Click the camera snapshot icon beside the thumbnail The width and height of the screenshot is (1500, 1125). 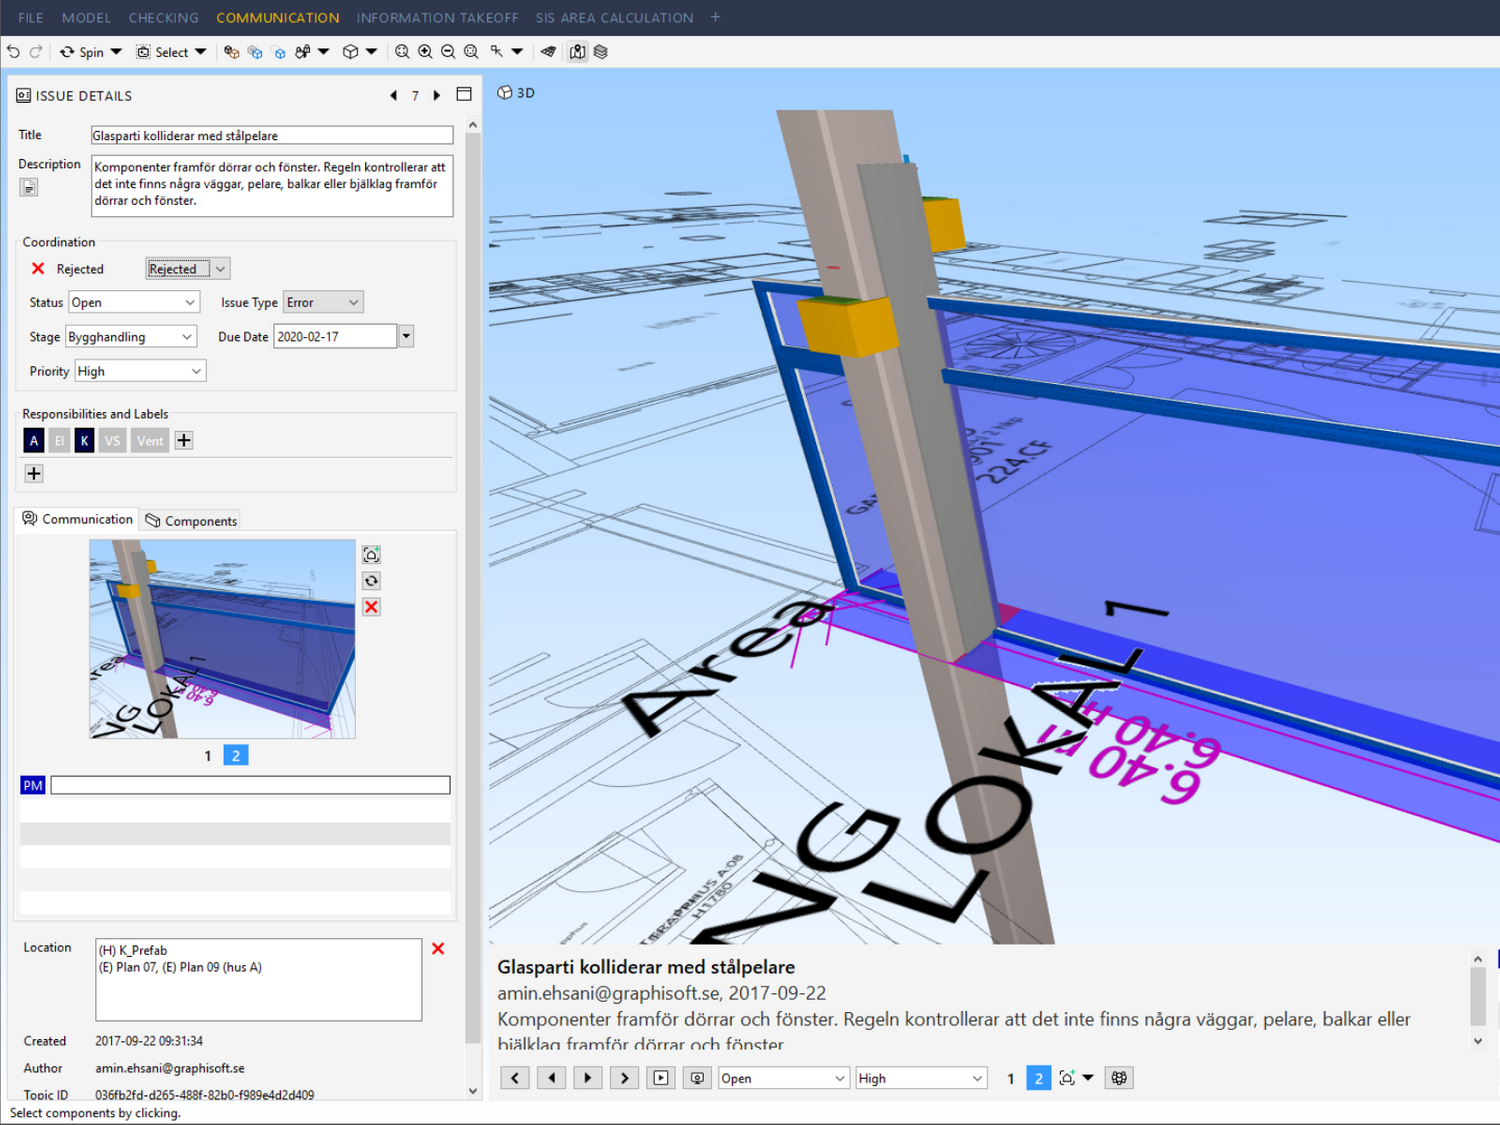(371, 555)
